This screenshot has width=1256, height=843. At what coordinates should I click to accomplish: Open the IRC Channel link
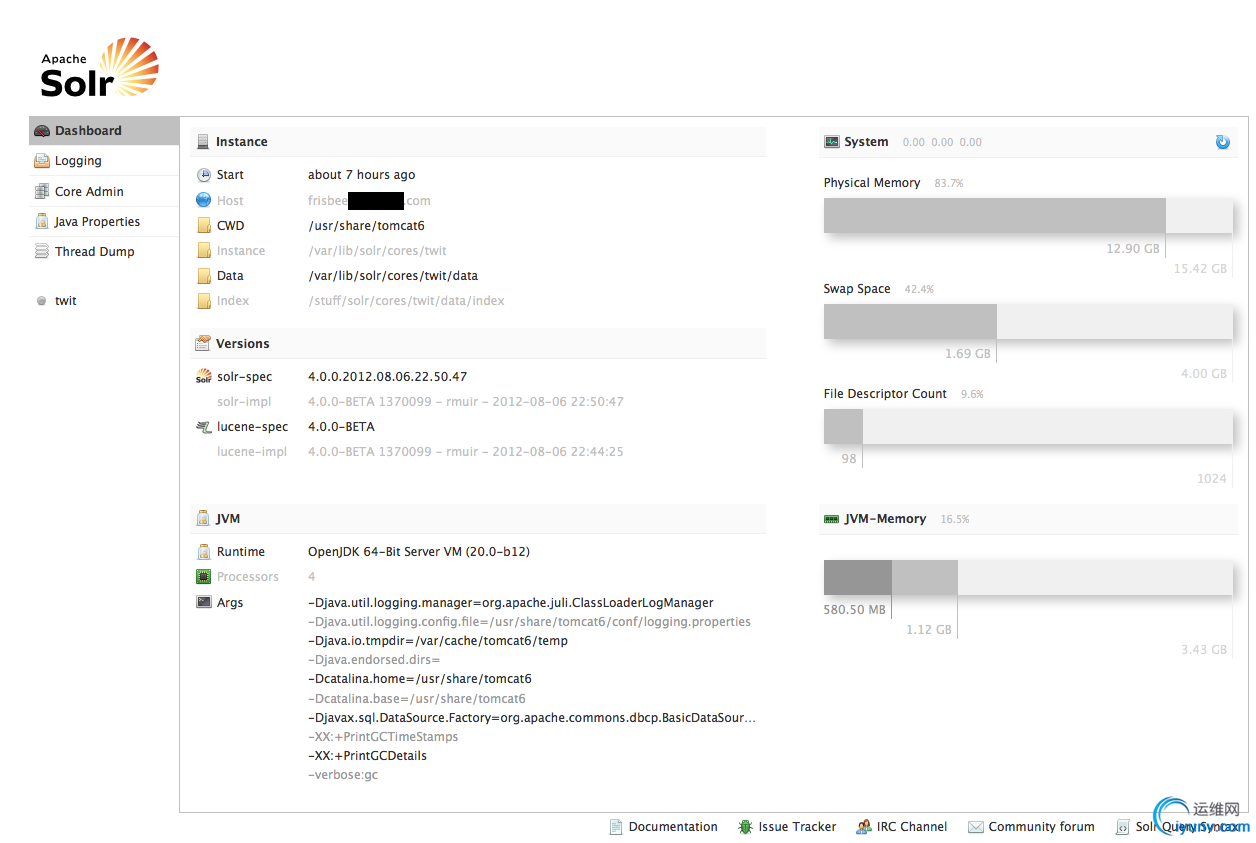[x=912, y=827]
